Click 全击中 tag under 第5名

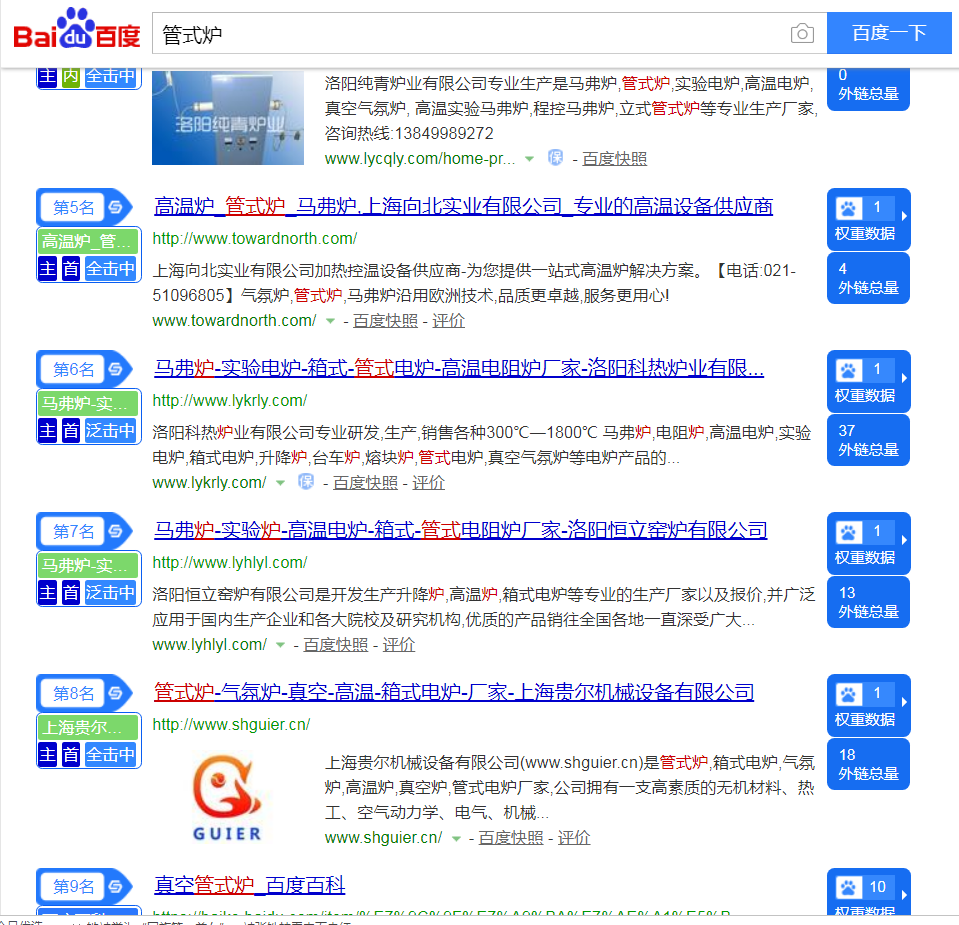click(x=110, y=269)
